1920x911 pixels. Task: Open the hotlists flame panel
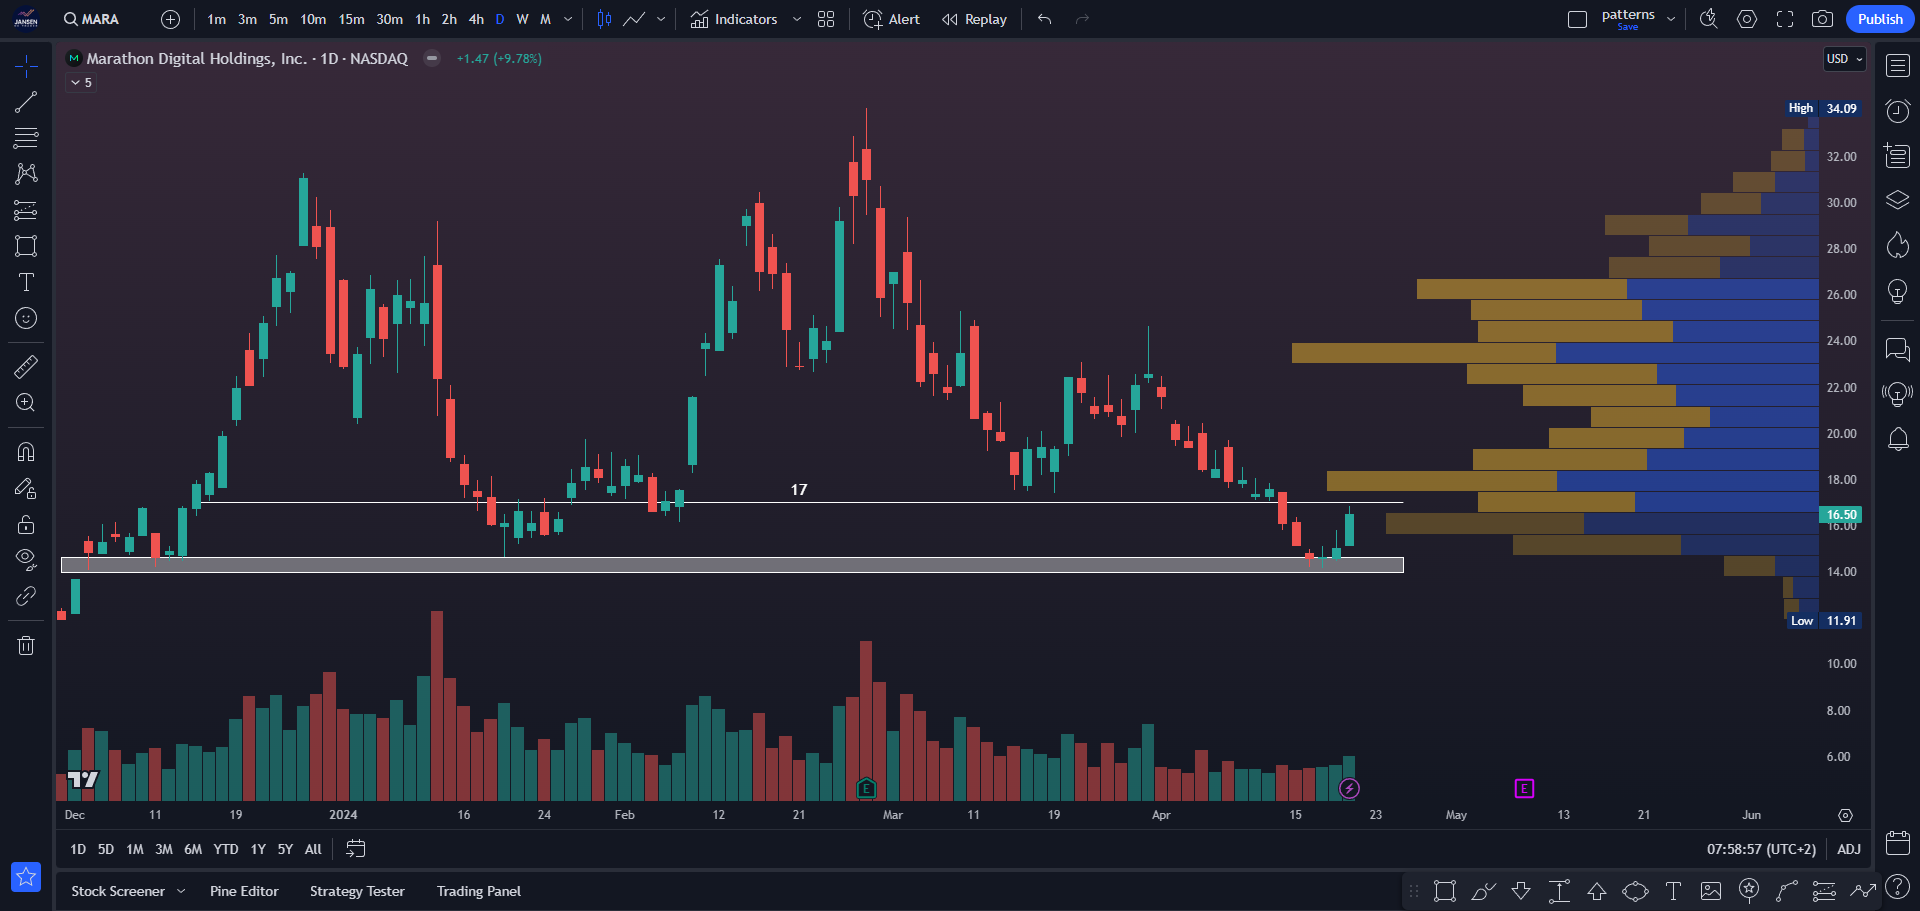pos(1897,245)
